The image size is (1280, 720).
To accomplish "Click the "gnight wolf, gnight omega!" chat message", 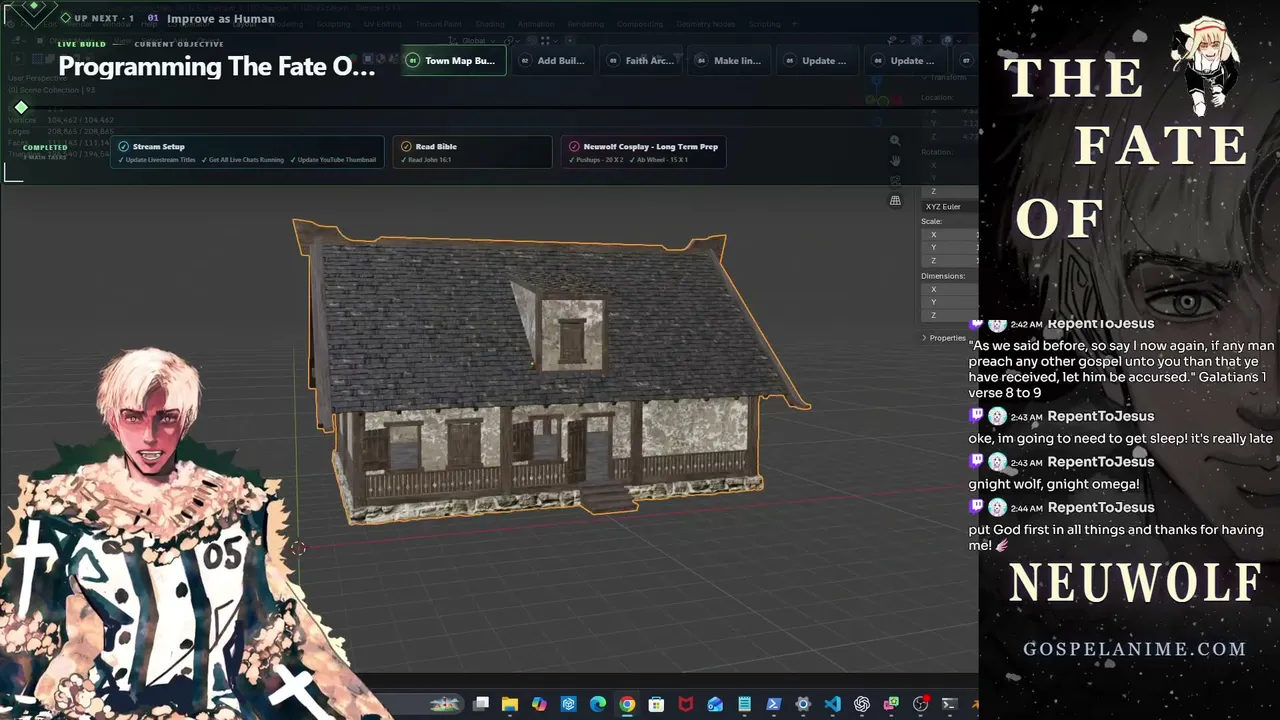I will tap(1054, 484).
